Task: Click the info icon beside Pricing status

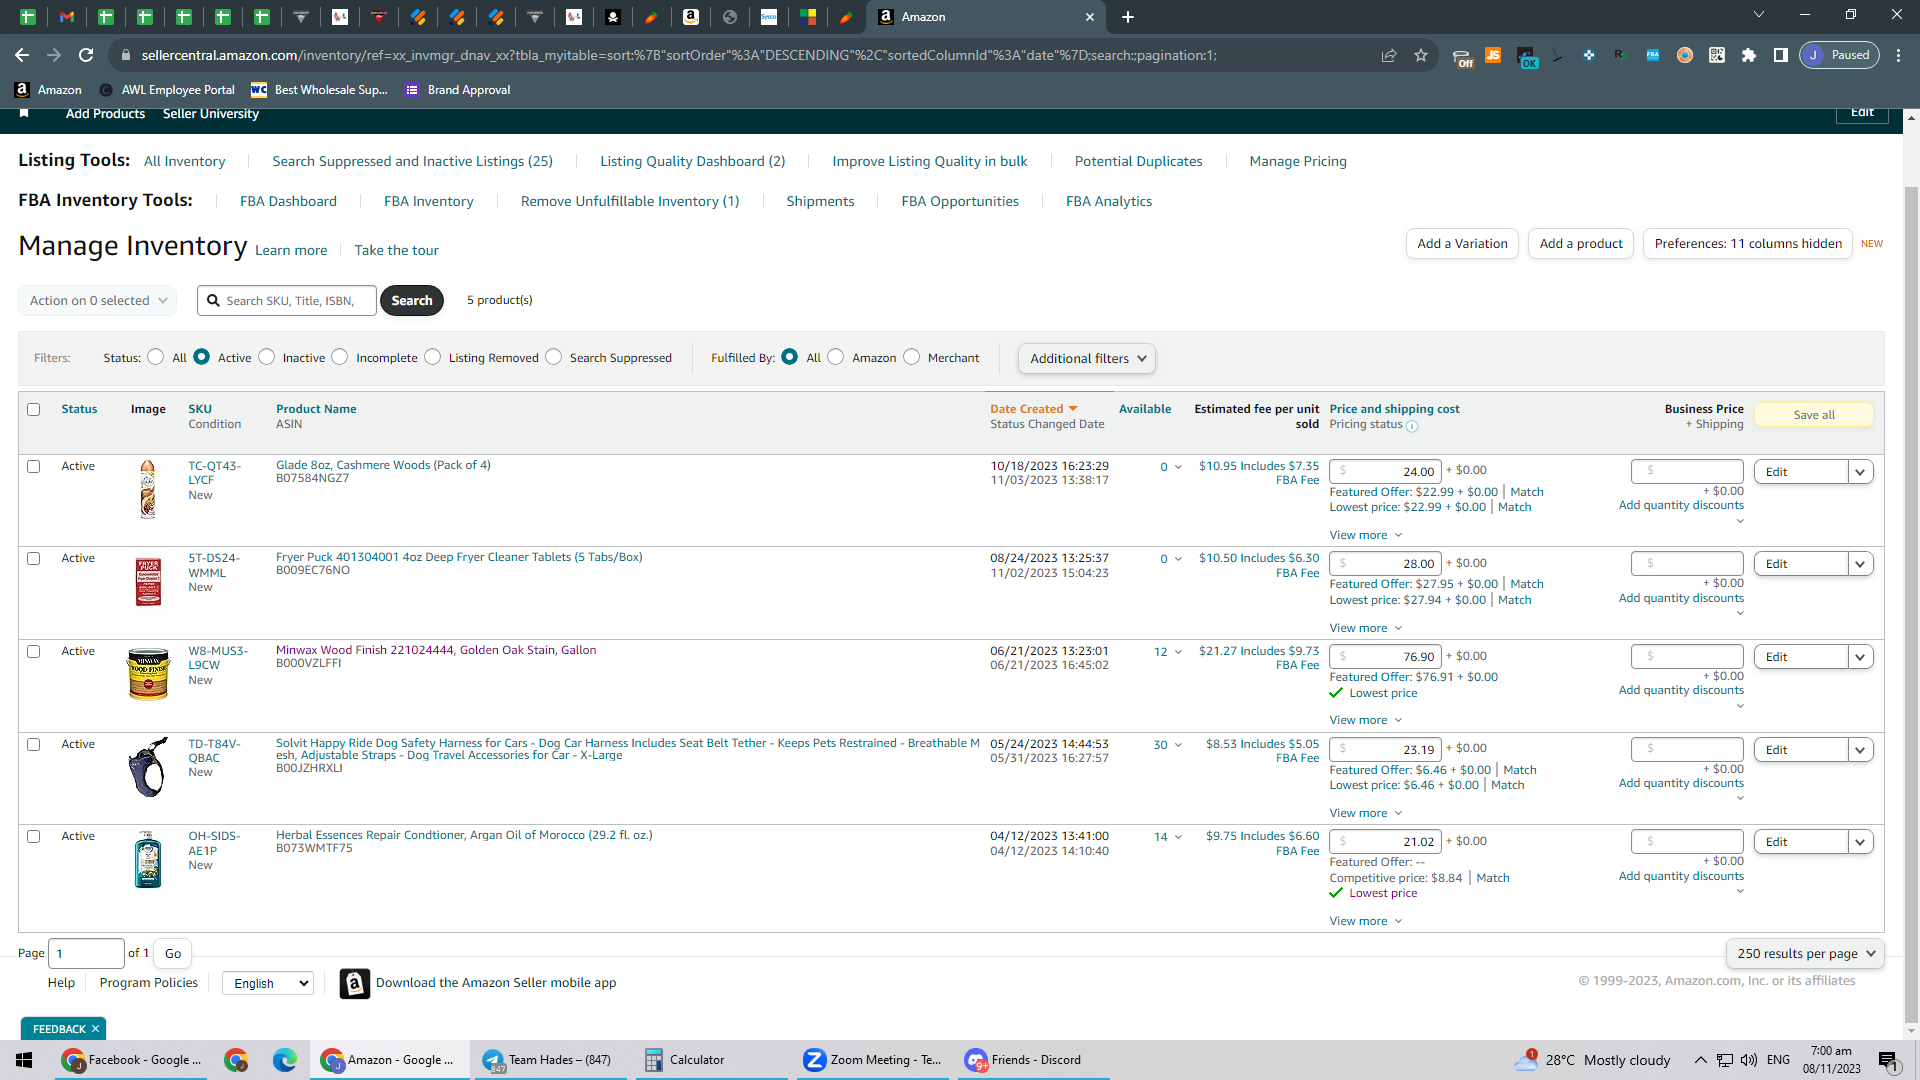Action: tap(1412, 426)
